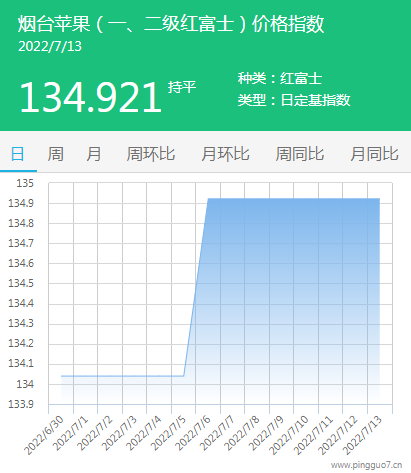Click the 类型：日定基指数 label

(294, 100)
